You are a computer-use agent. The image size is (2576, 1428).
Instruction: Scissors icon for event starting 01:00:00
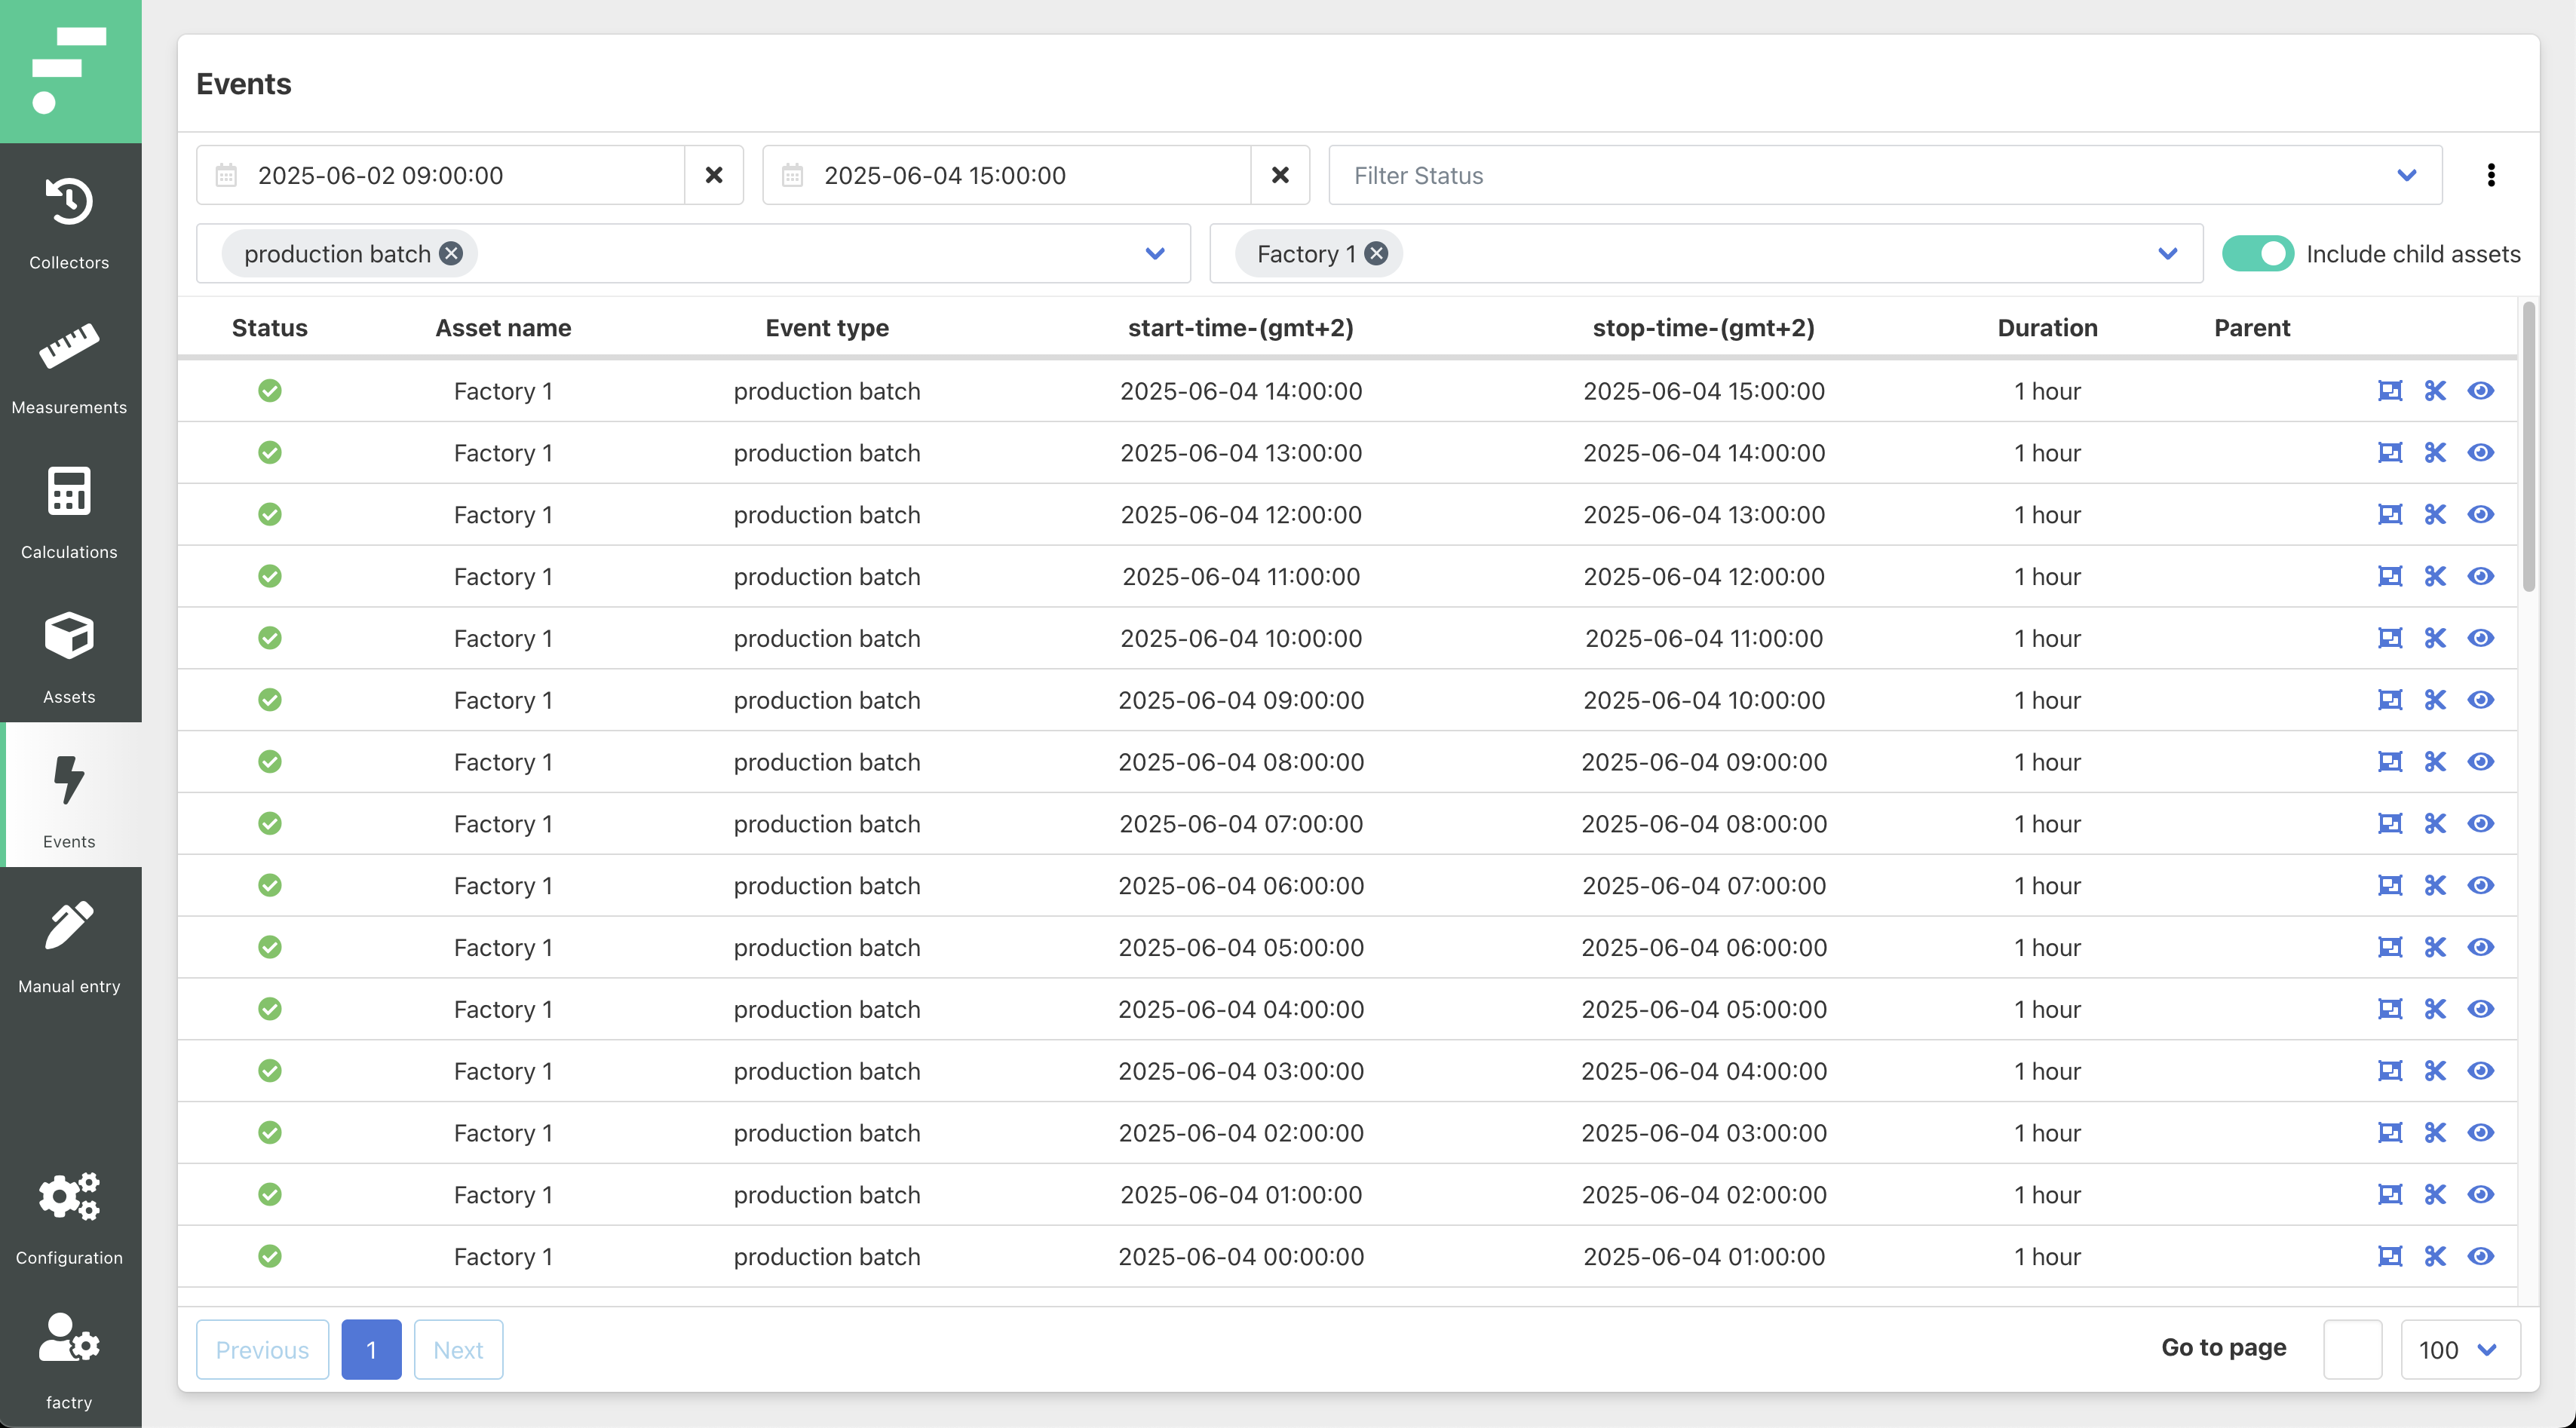[2435, 1195]
